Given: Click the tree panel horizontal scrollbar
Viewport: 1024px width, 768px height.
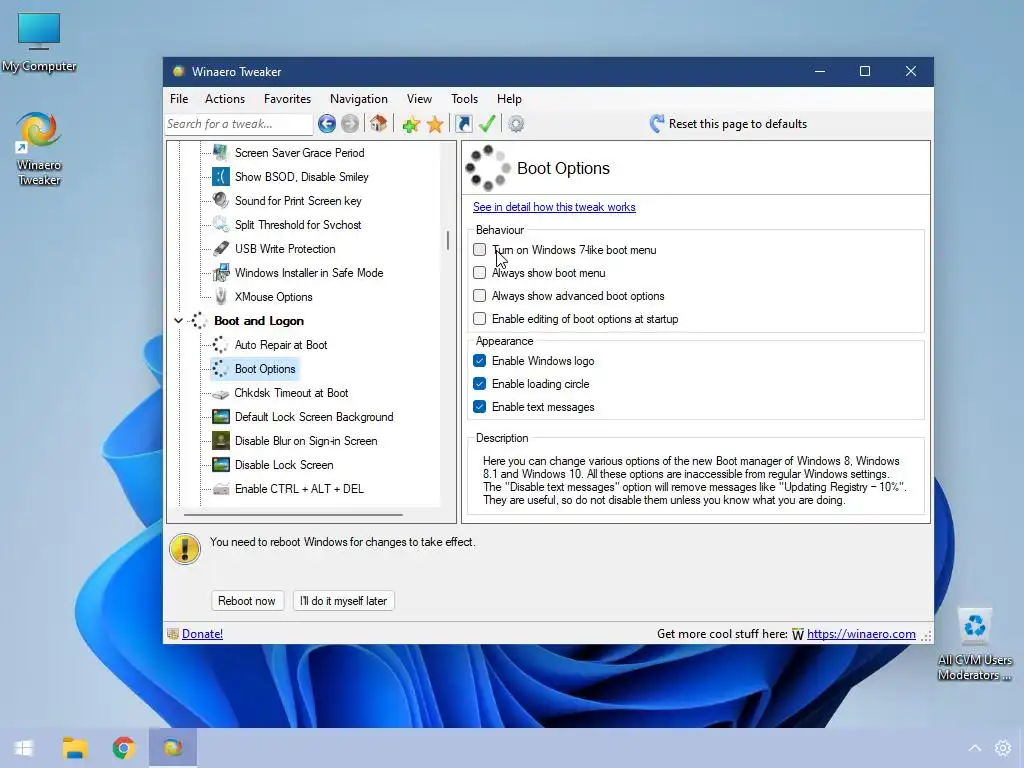Looking at the screenshot, I should point(293,515).
